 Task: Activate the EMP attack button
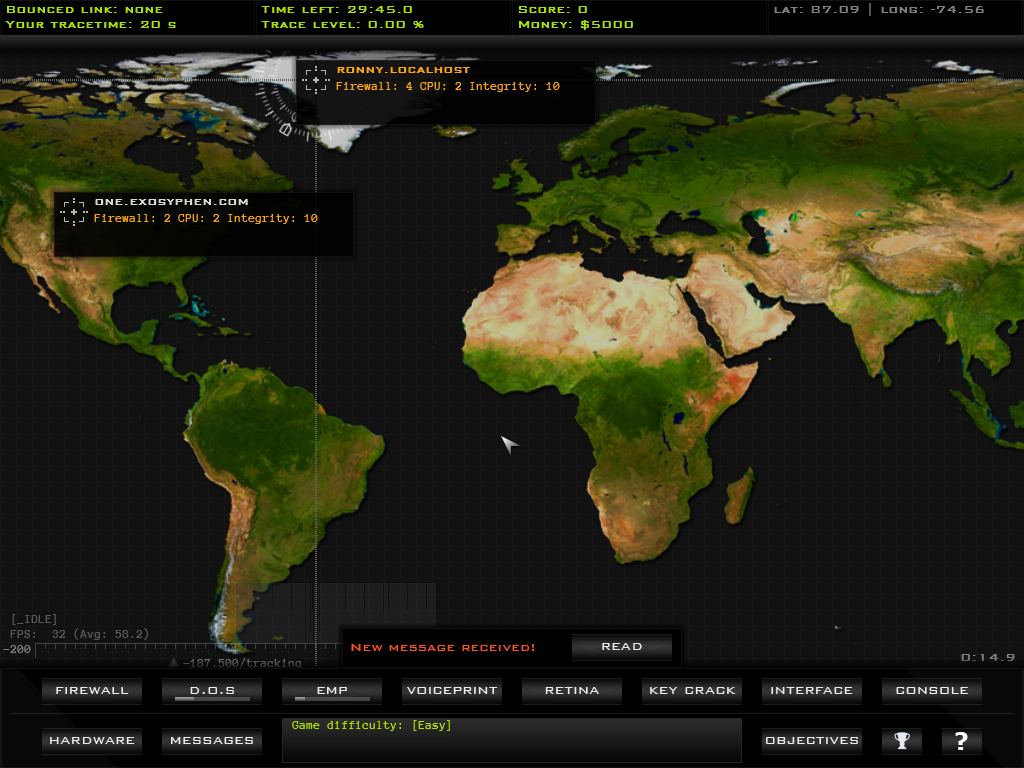(331, 691)
